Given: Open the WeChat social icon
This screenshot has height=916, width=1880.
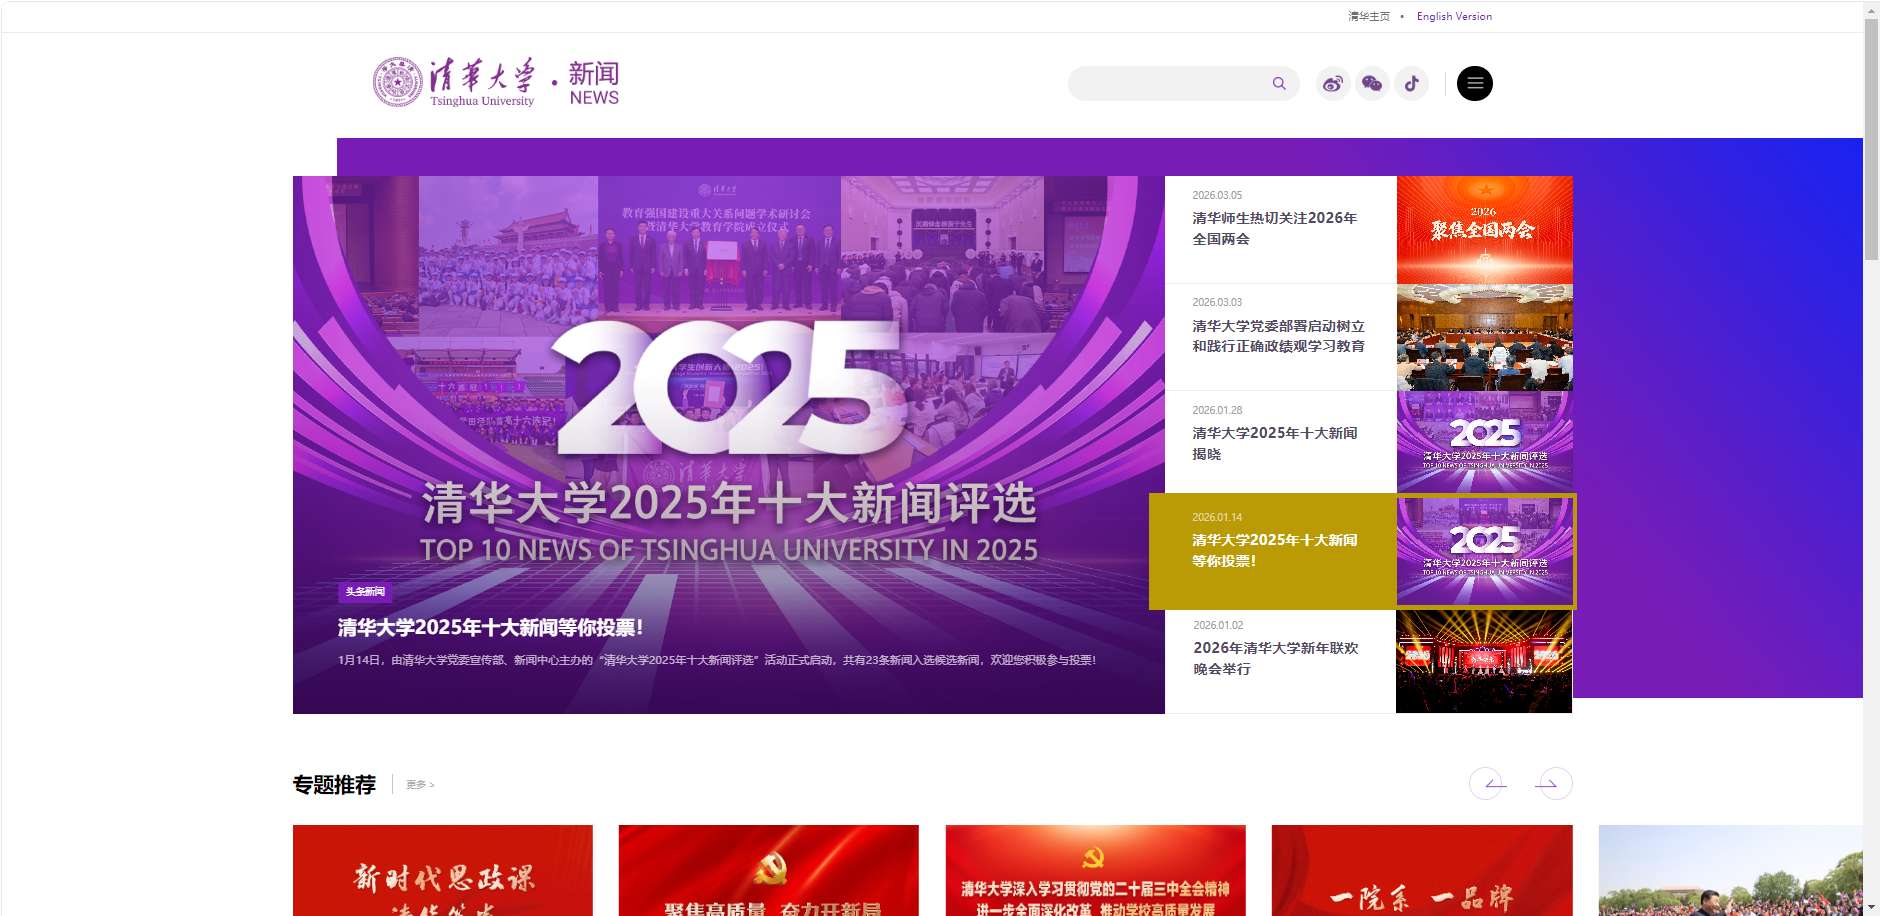Looking at the screenshot, I should (x=1372, y=84).
